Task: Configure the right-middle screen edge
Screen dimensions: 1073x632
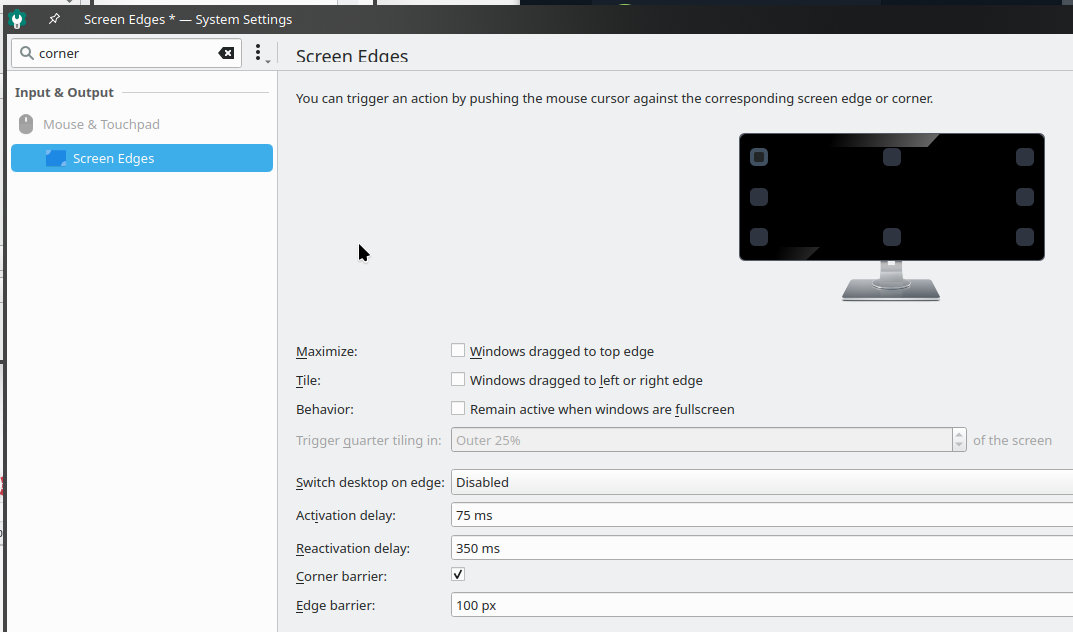Action: (1024, 197)
